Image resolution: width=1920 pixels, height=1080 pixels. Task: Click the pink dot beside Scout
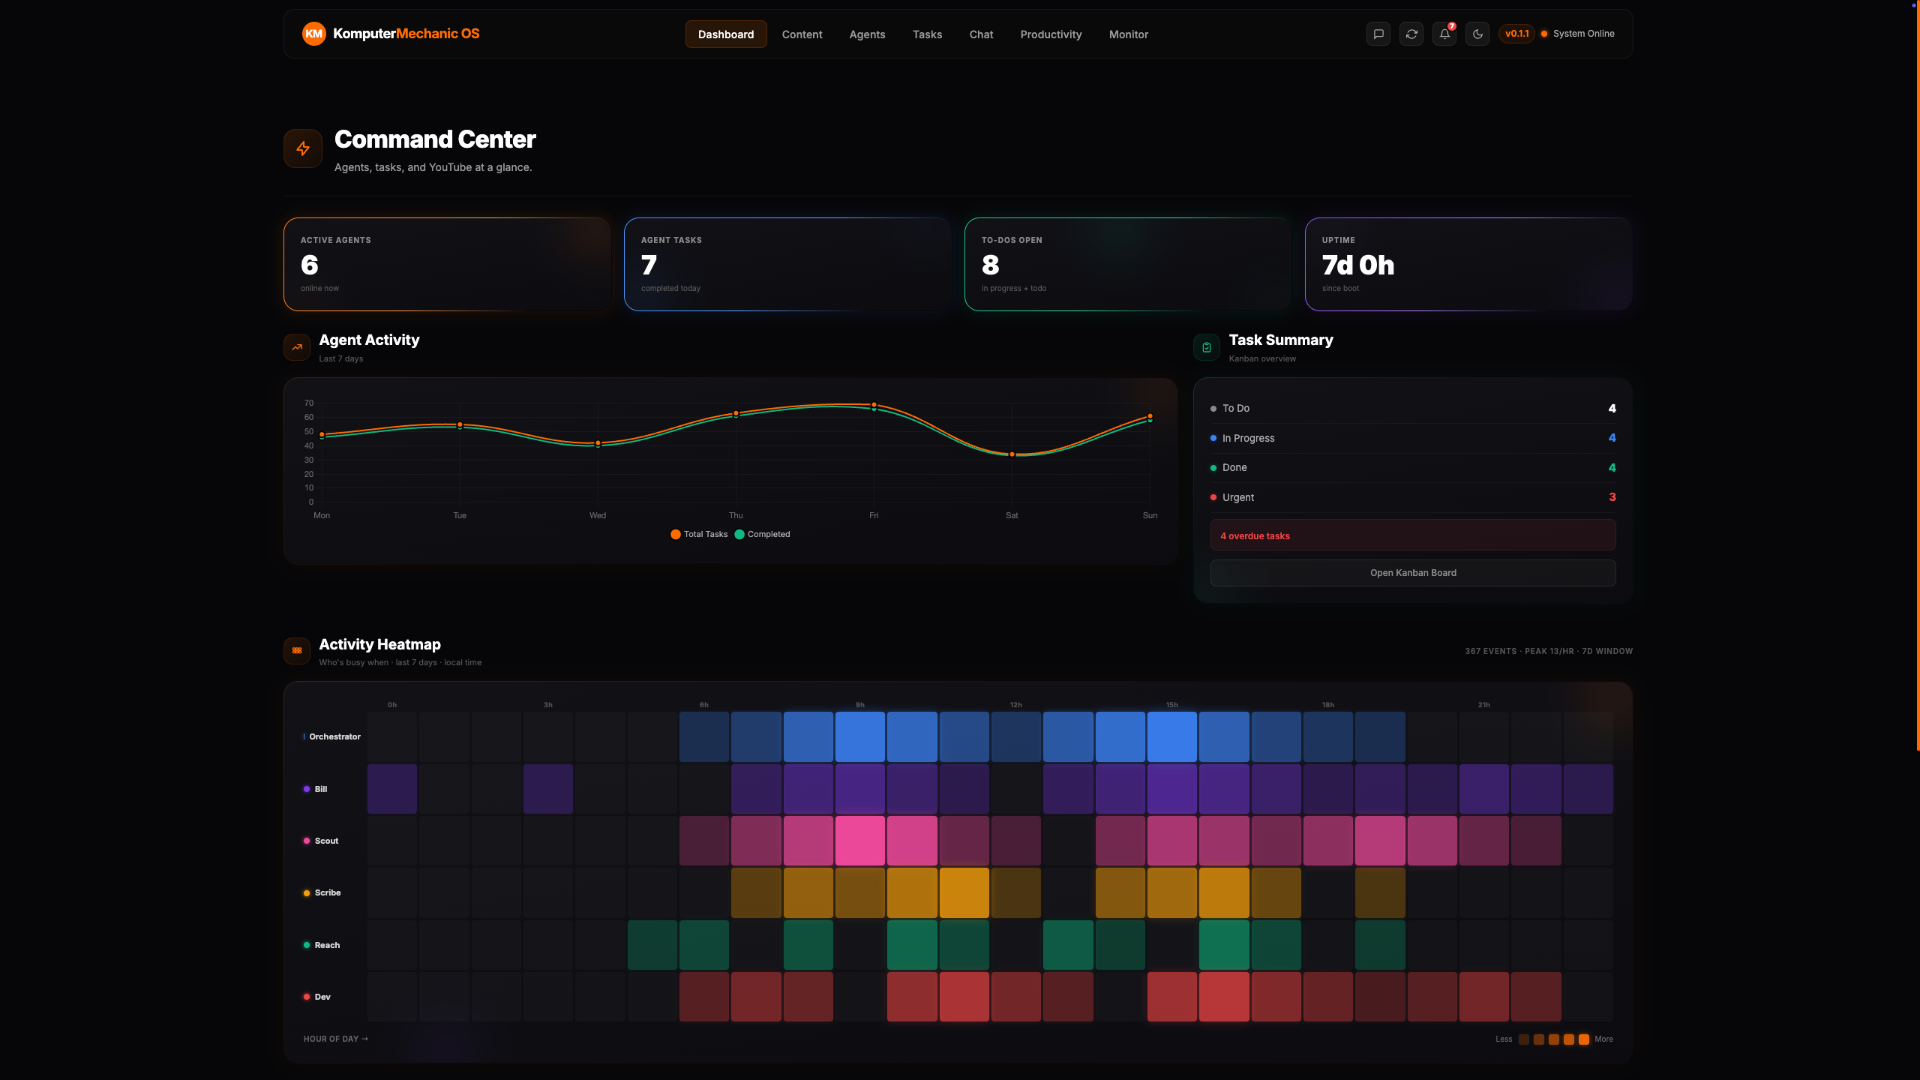[306, 841]
